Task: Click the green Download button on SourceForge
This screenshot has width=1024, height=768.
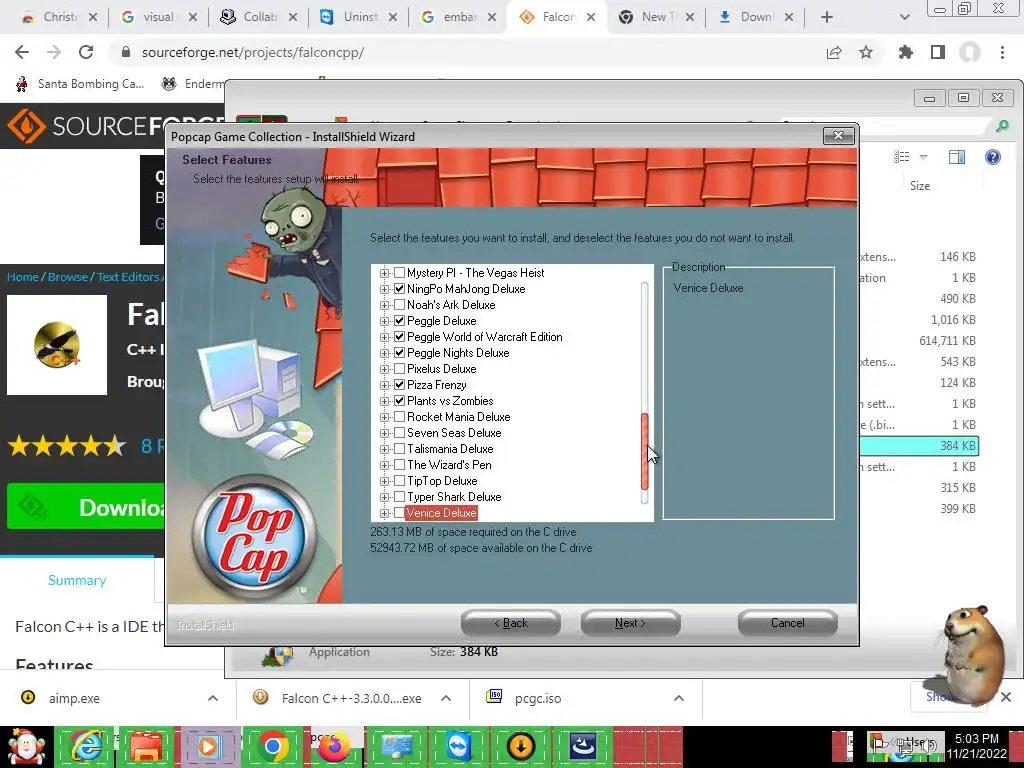Action: pos(86,507)
